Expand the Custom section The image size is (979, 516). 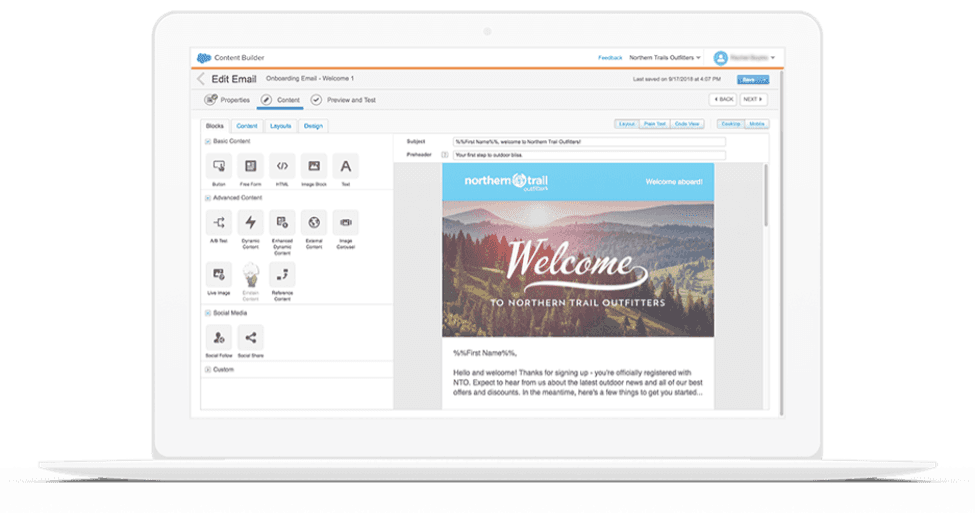point(208,369)
